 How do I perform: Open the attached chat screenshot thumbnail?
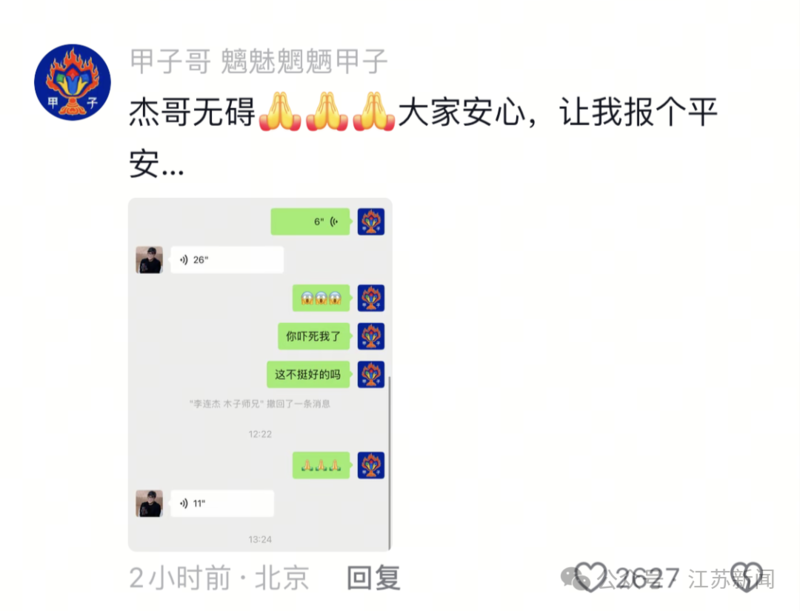coord(260,374)
